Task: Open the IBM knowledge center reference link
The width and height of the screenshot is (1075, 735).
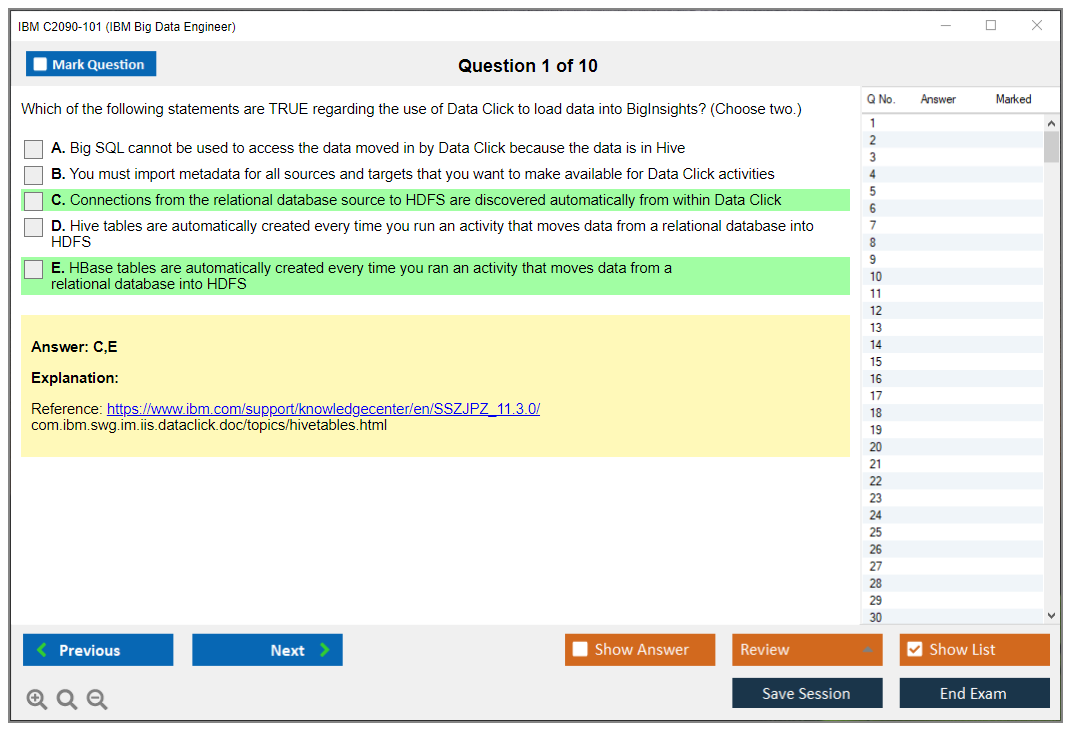Action: (323, 409)
